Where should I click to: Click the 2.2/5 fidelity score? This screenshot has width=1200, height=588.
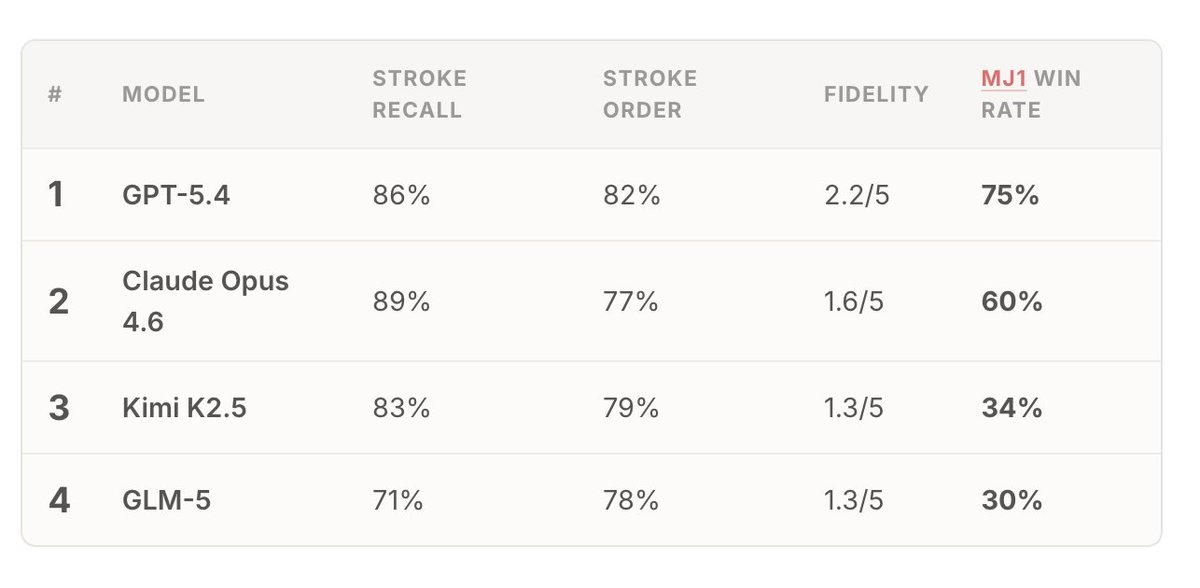pos(857,195)
